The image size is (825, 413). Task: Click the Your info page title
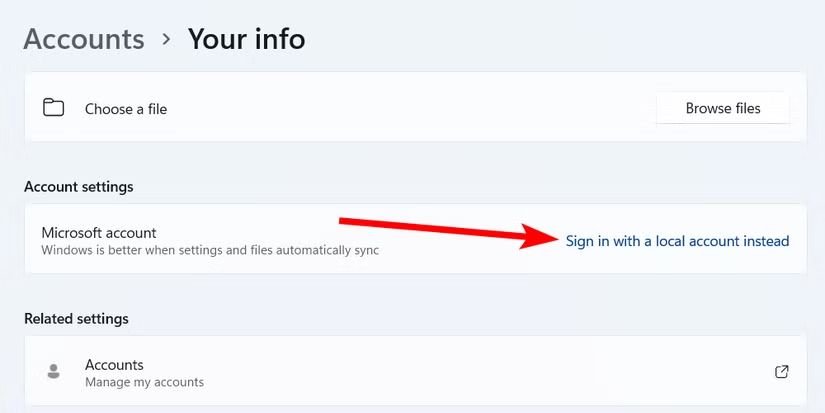coord(247,39)
